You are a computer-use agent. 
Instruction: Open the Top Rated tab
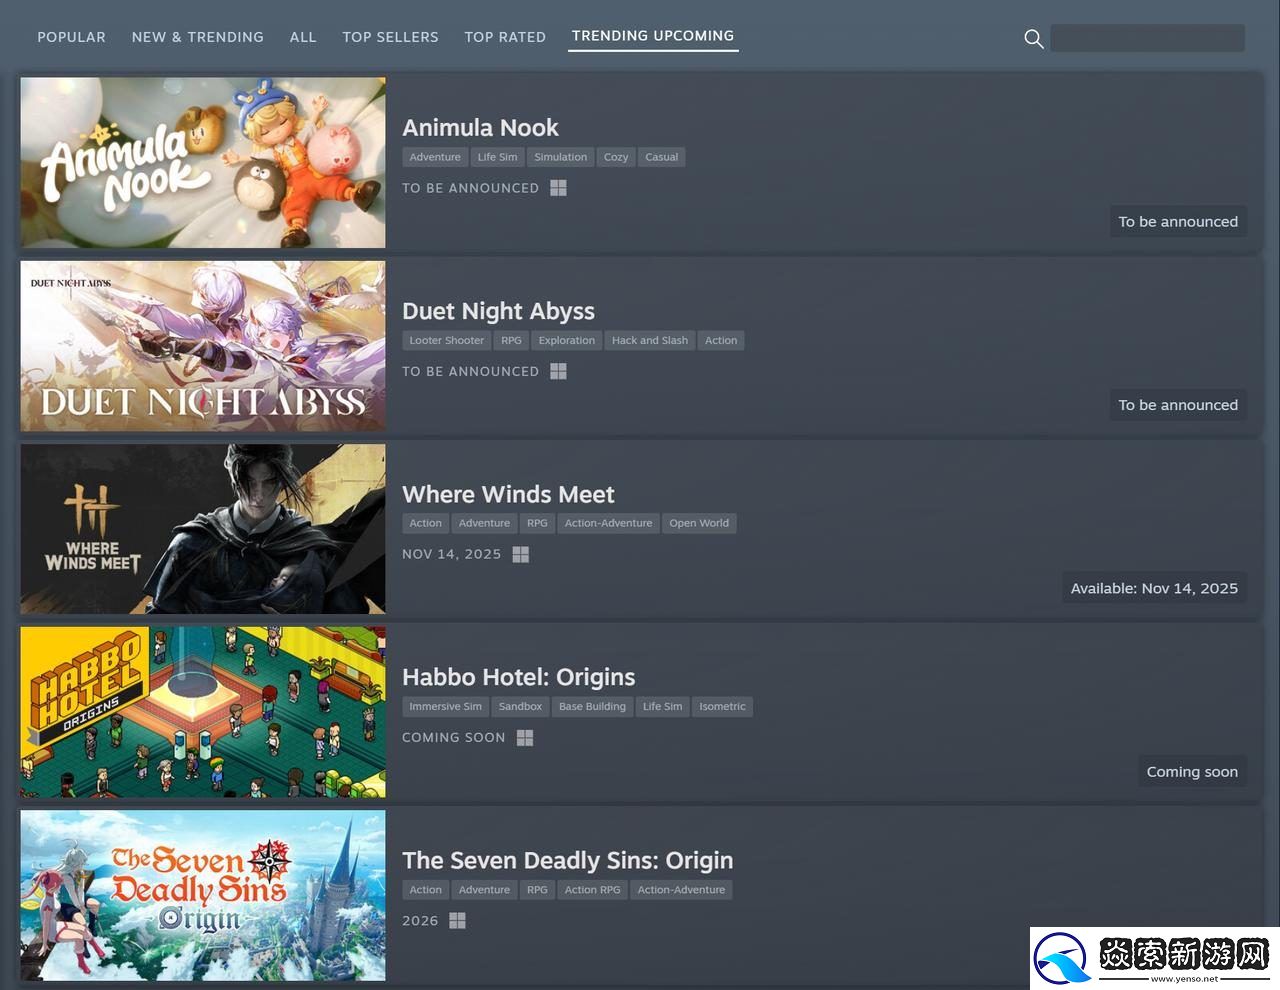(x=505, y=37)
